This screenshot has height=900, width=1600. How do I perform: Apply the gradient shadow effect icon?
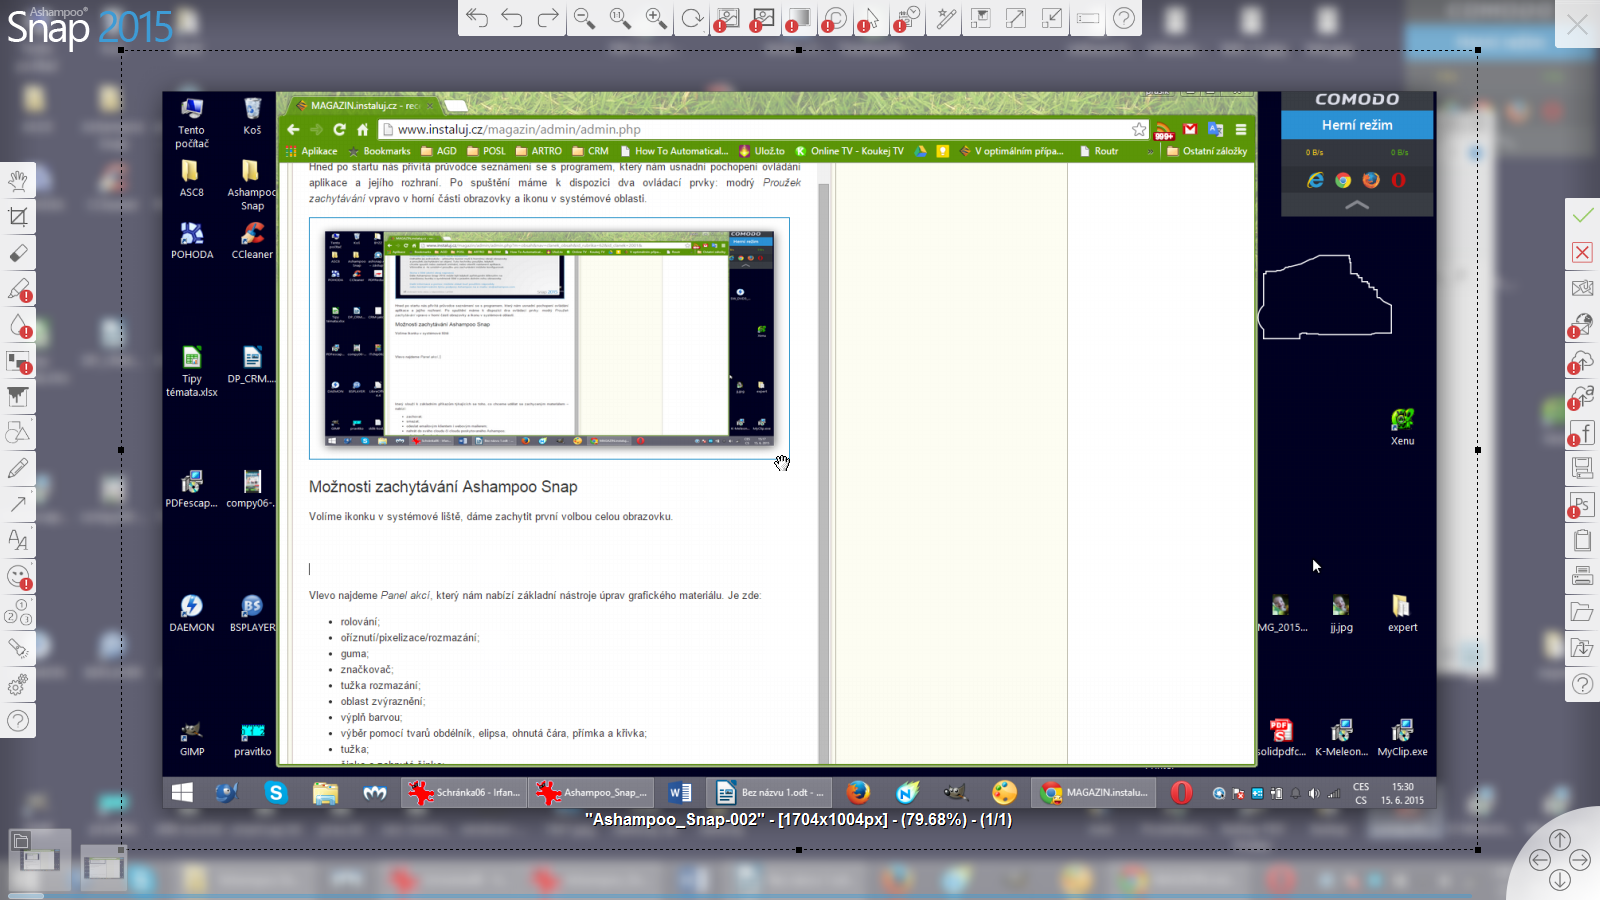799,18
